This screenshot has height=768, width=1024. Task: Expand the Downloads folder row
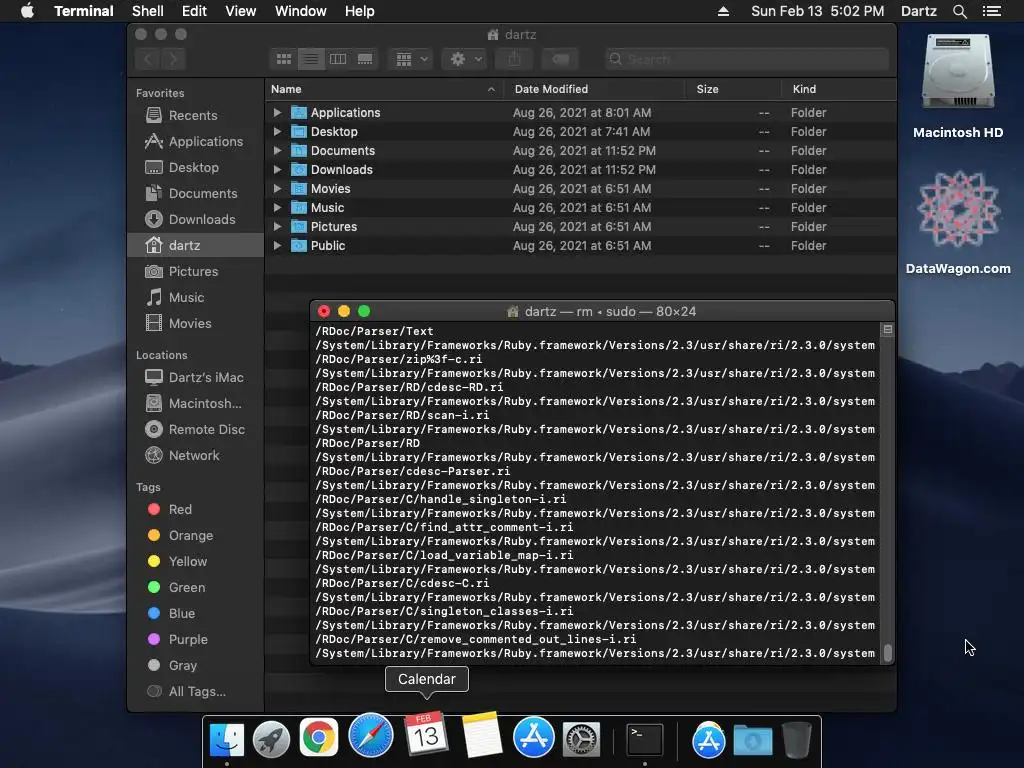coord(277,169)
